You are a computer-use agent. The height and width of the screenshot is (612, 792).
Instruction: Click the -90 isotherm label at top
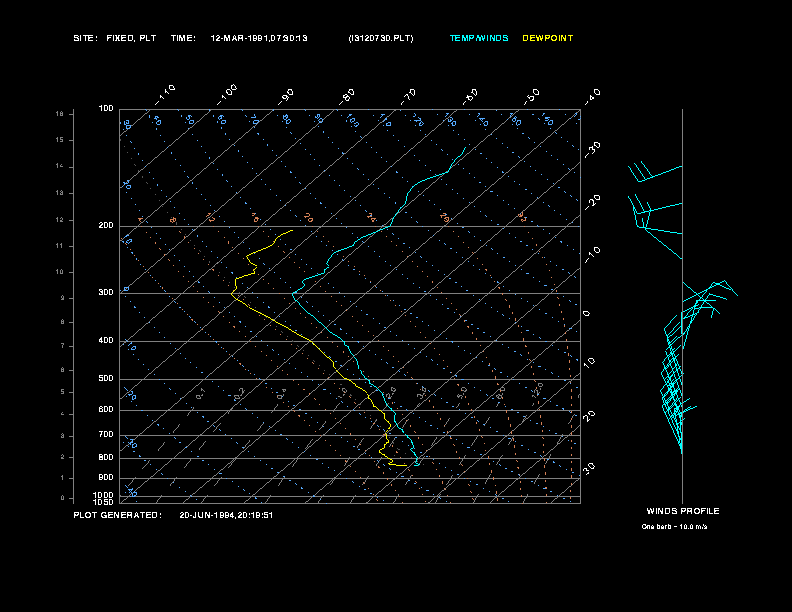point(286,97)
